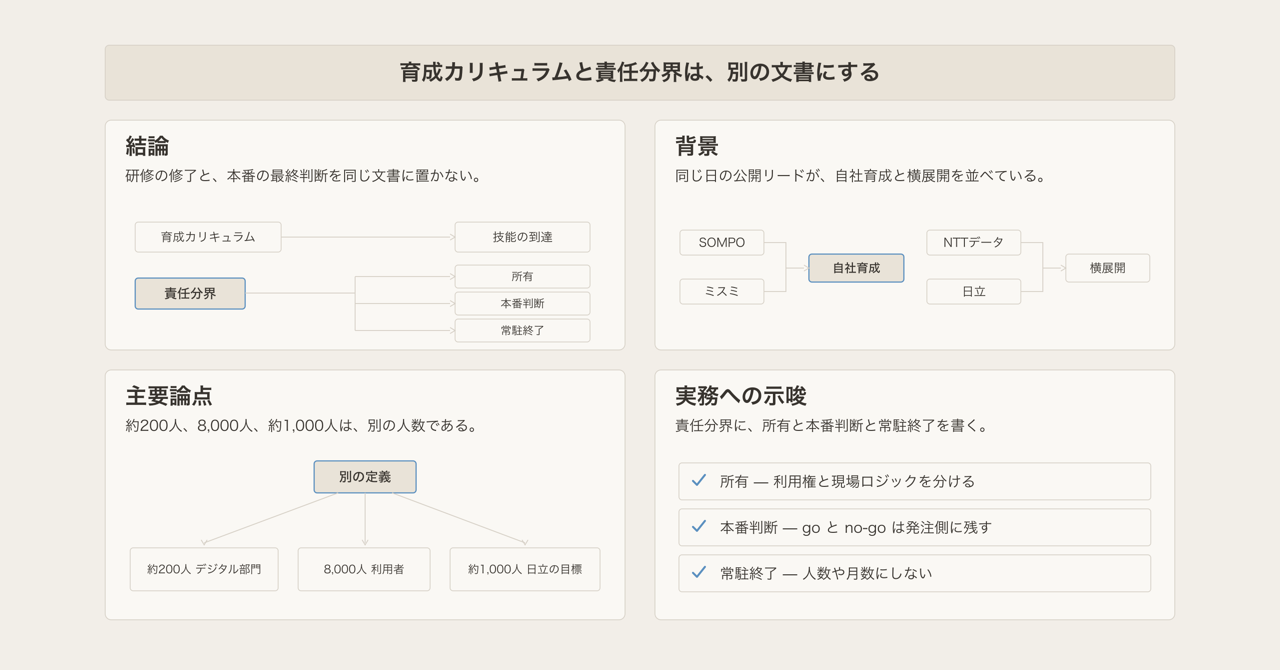Click the highlighted 別の定義 box
This screenshot has width=1280, height=670.
tap(365, 477)
